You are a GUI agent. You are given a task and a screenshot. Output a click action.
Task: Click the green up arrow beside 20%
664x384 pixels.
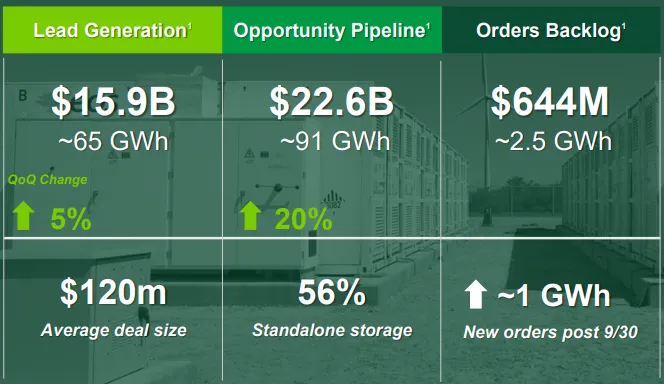coord(250,216)
